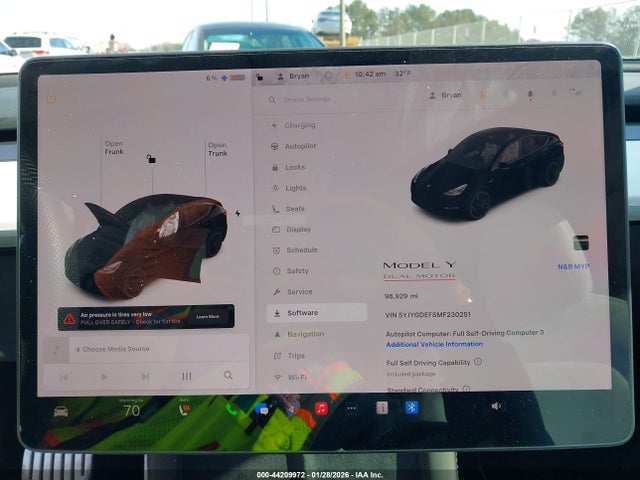The height and width of the screenshot is (480, 640).
Task: Open Display settings
Action: click(291, 229)
